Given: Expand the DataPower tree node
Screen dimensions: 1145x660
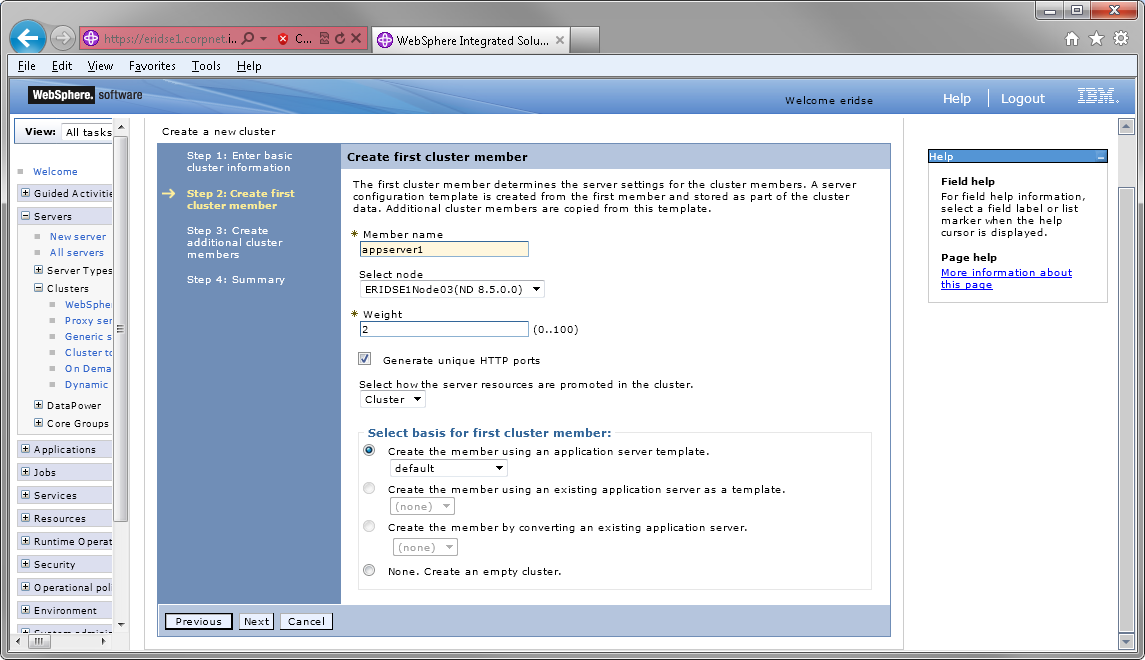Looking at the screenshot, I should tap(39, 404).
